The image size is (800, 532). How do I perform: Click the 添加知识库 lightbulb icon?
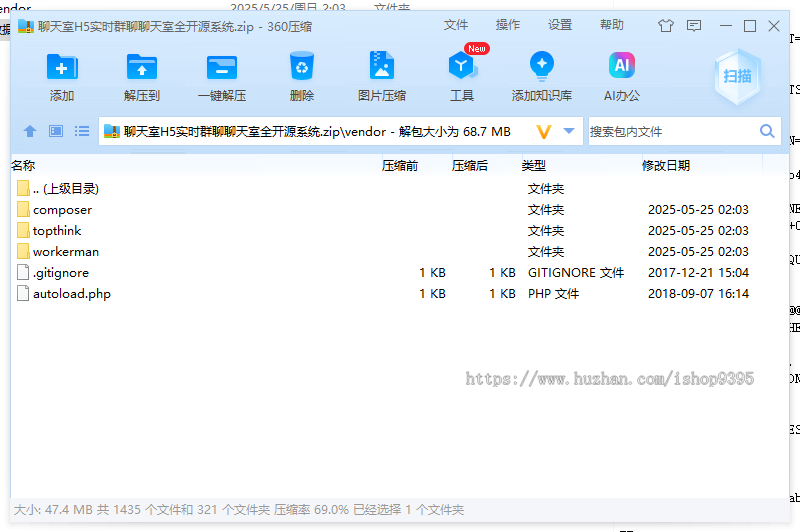point(542,66)
